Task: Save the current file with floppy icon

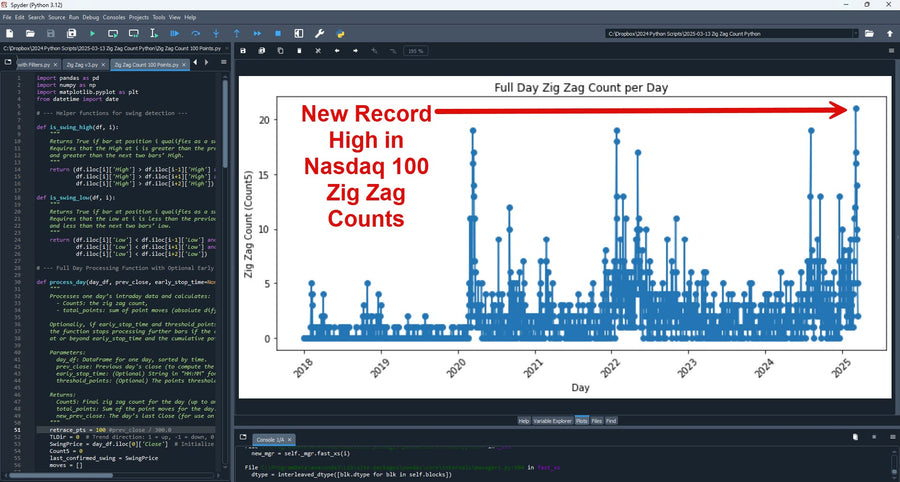Action: click(x=51, y=34)
